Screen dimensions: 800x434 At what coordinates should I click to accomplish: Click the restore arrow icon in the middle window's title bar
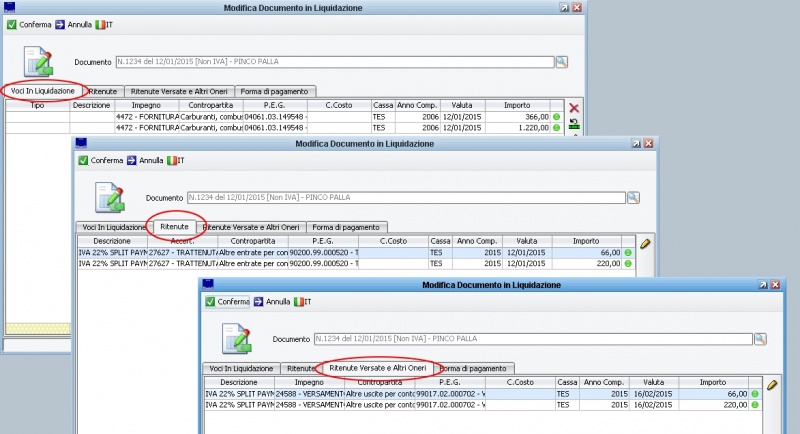coord(633,144)
